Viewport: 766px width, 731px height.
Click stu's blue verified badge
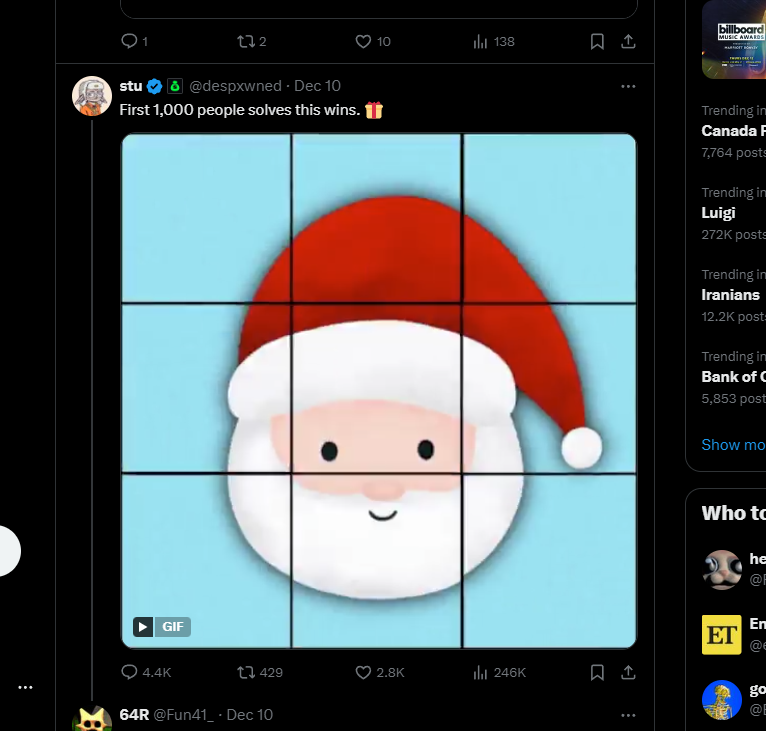click(154, 86)
